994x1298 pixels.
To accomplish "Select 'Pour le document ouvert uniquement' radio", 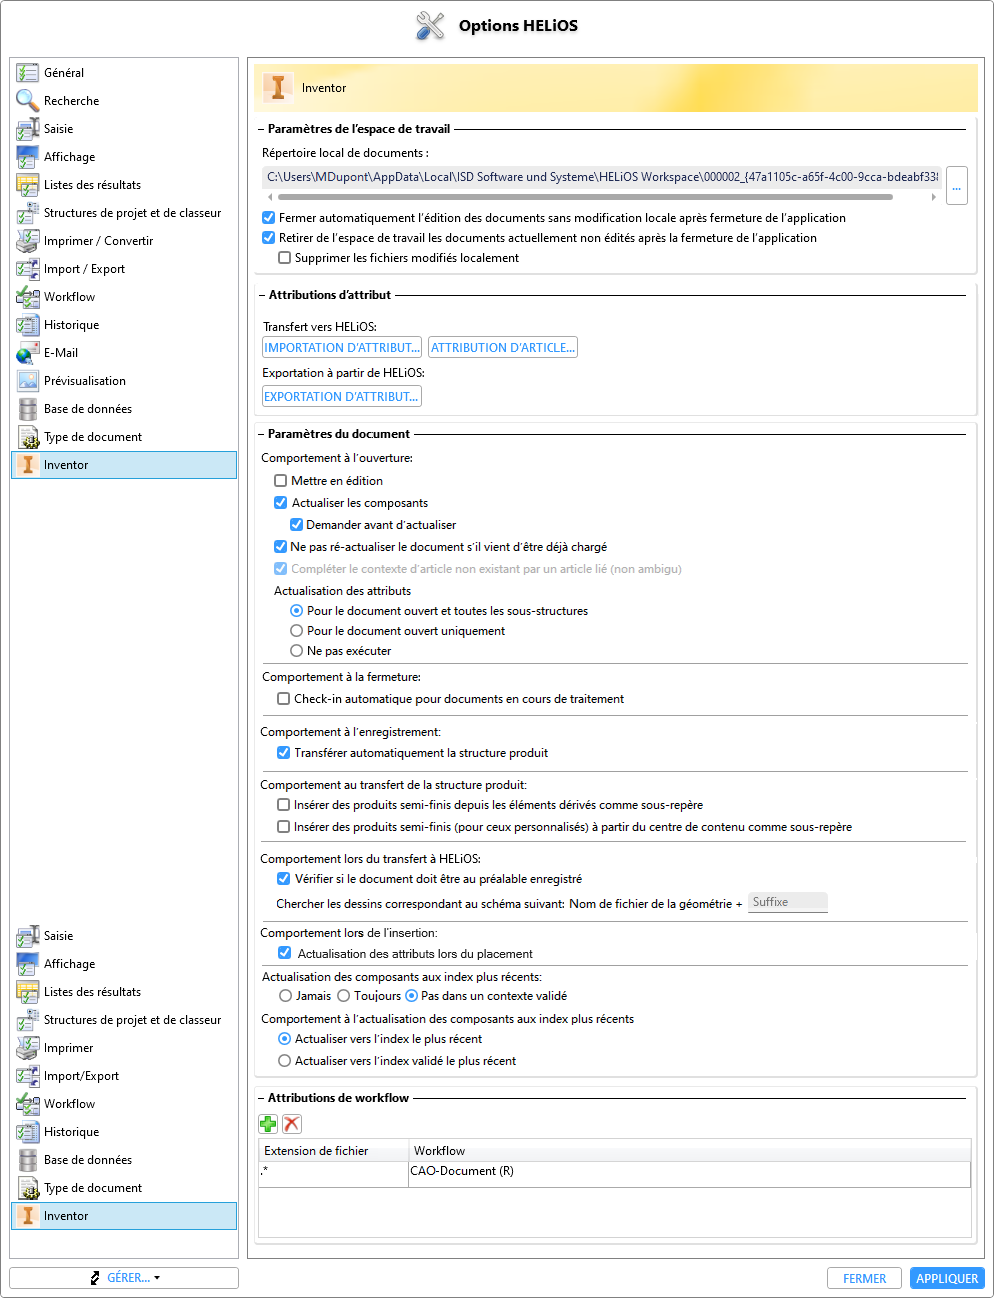I will (297, 631).
